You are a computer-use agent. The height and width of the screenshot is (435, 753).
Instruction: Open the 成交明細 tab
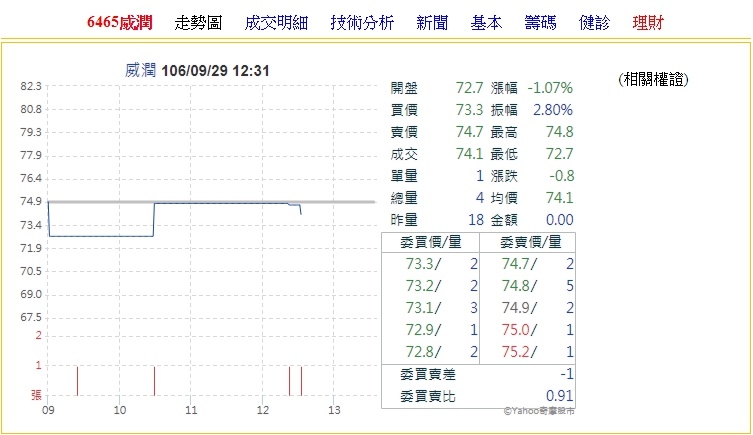click(x=276, y=23)
